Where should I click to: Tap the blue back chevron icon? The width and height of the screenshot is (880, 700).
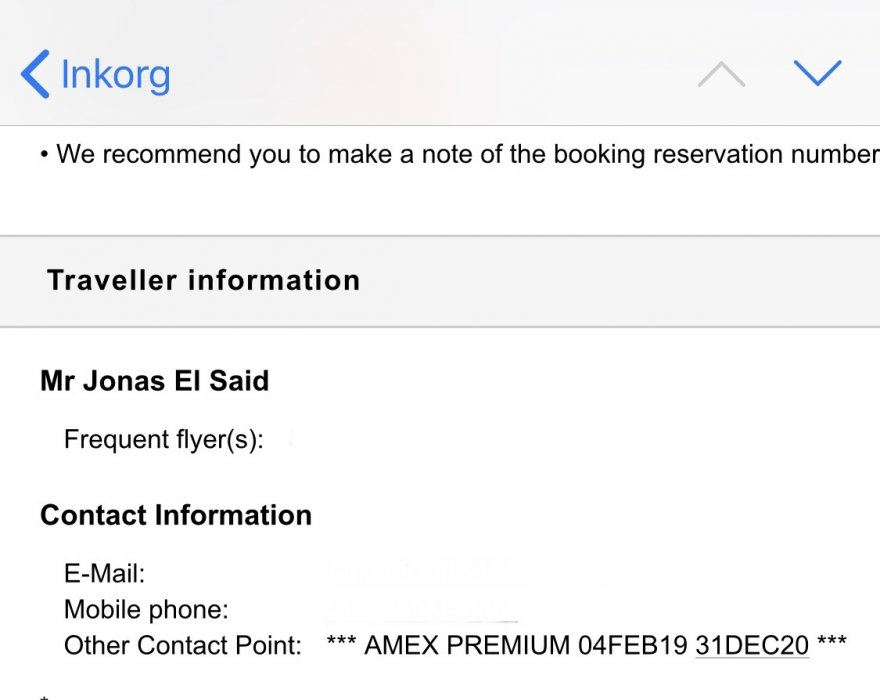point(35,75)
